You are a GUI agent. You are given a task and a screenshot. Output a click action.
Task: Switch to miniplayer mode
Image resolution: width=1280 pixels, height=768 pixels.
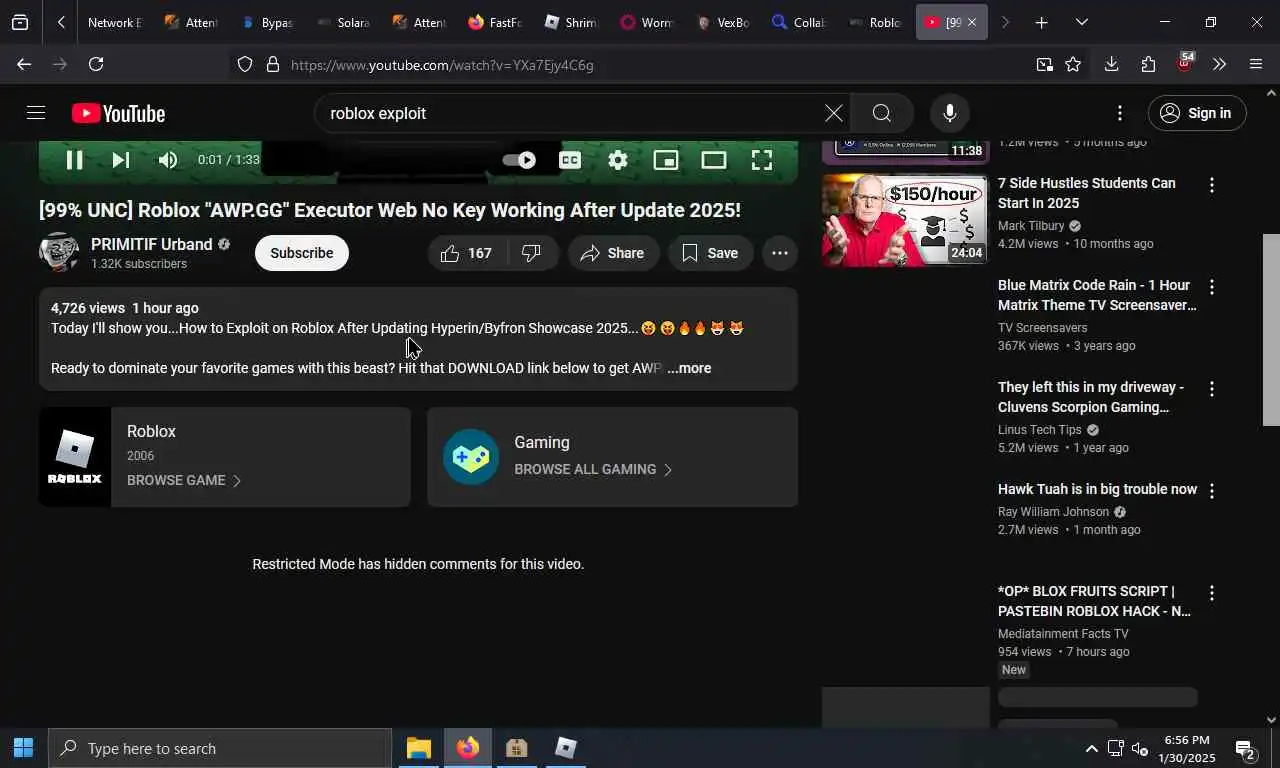[666, 160]
